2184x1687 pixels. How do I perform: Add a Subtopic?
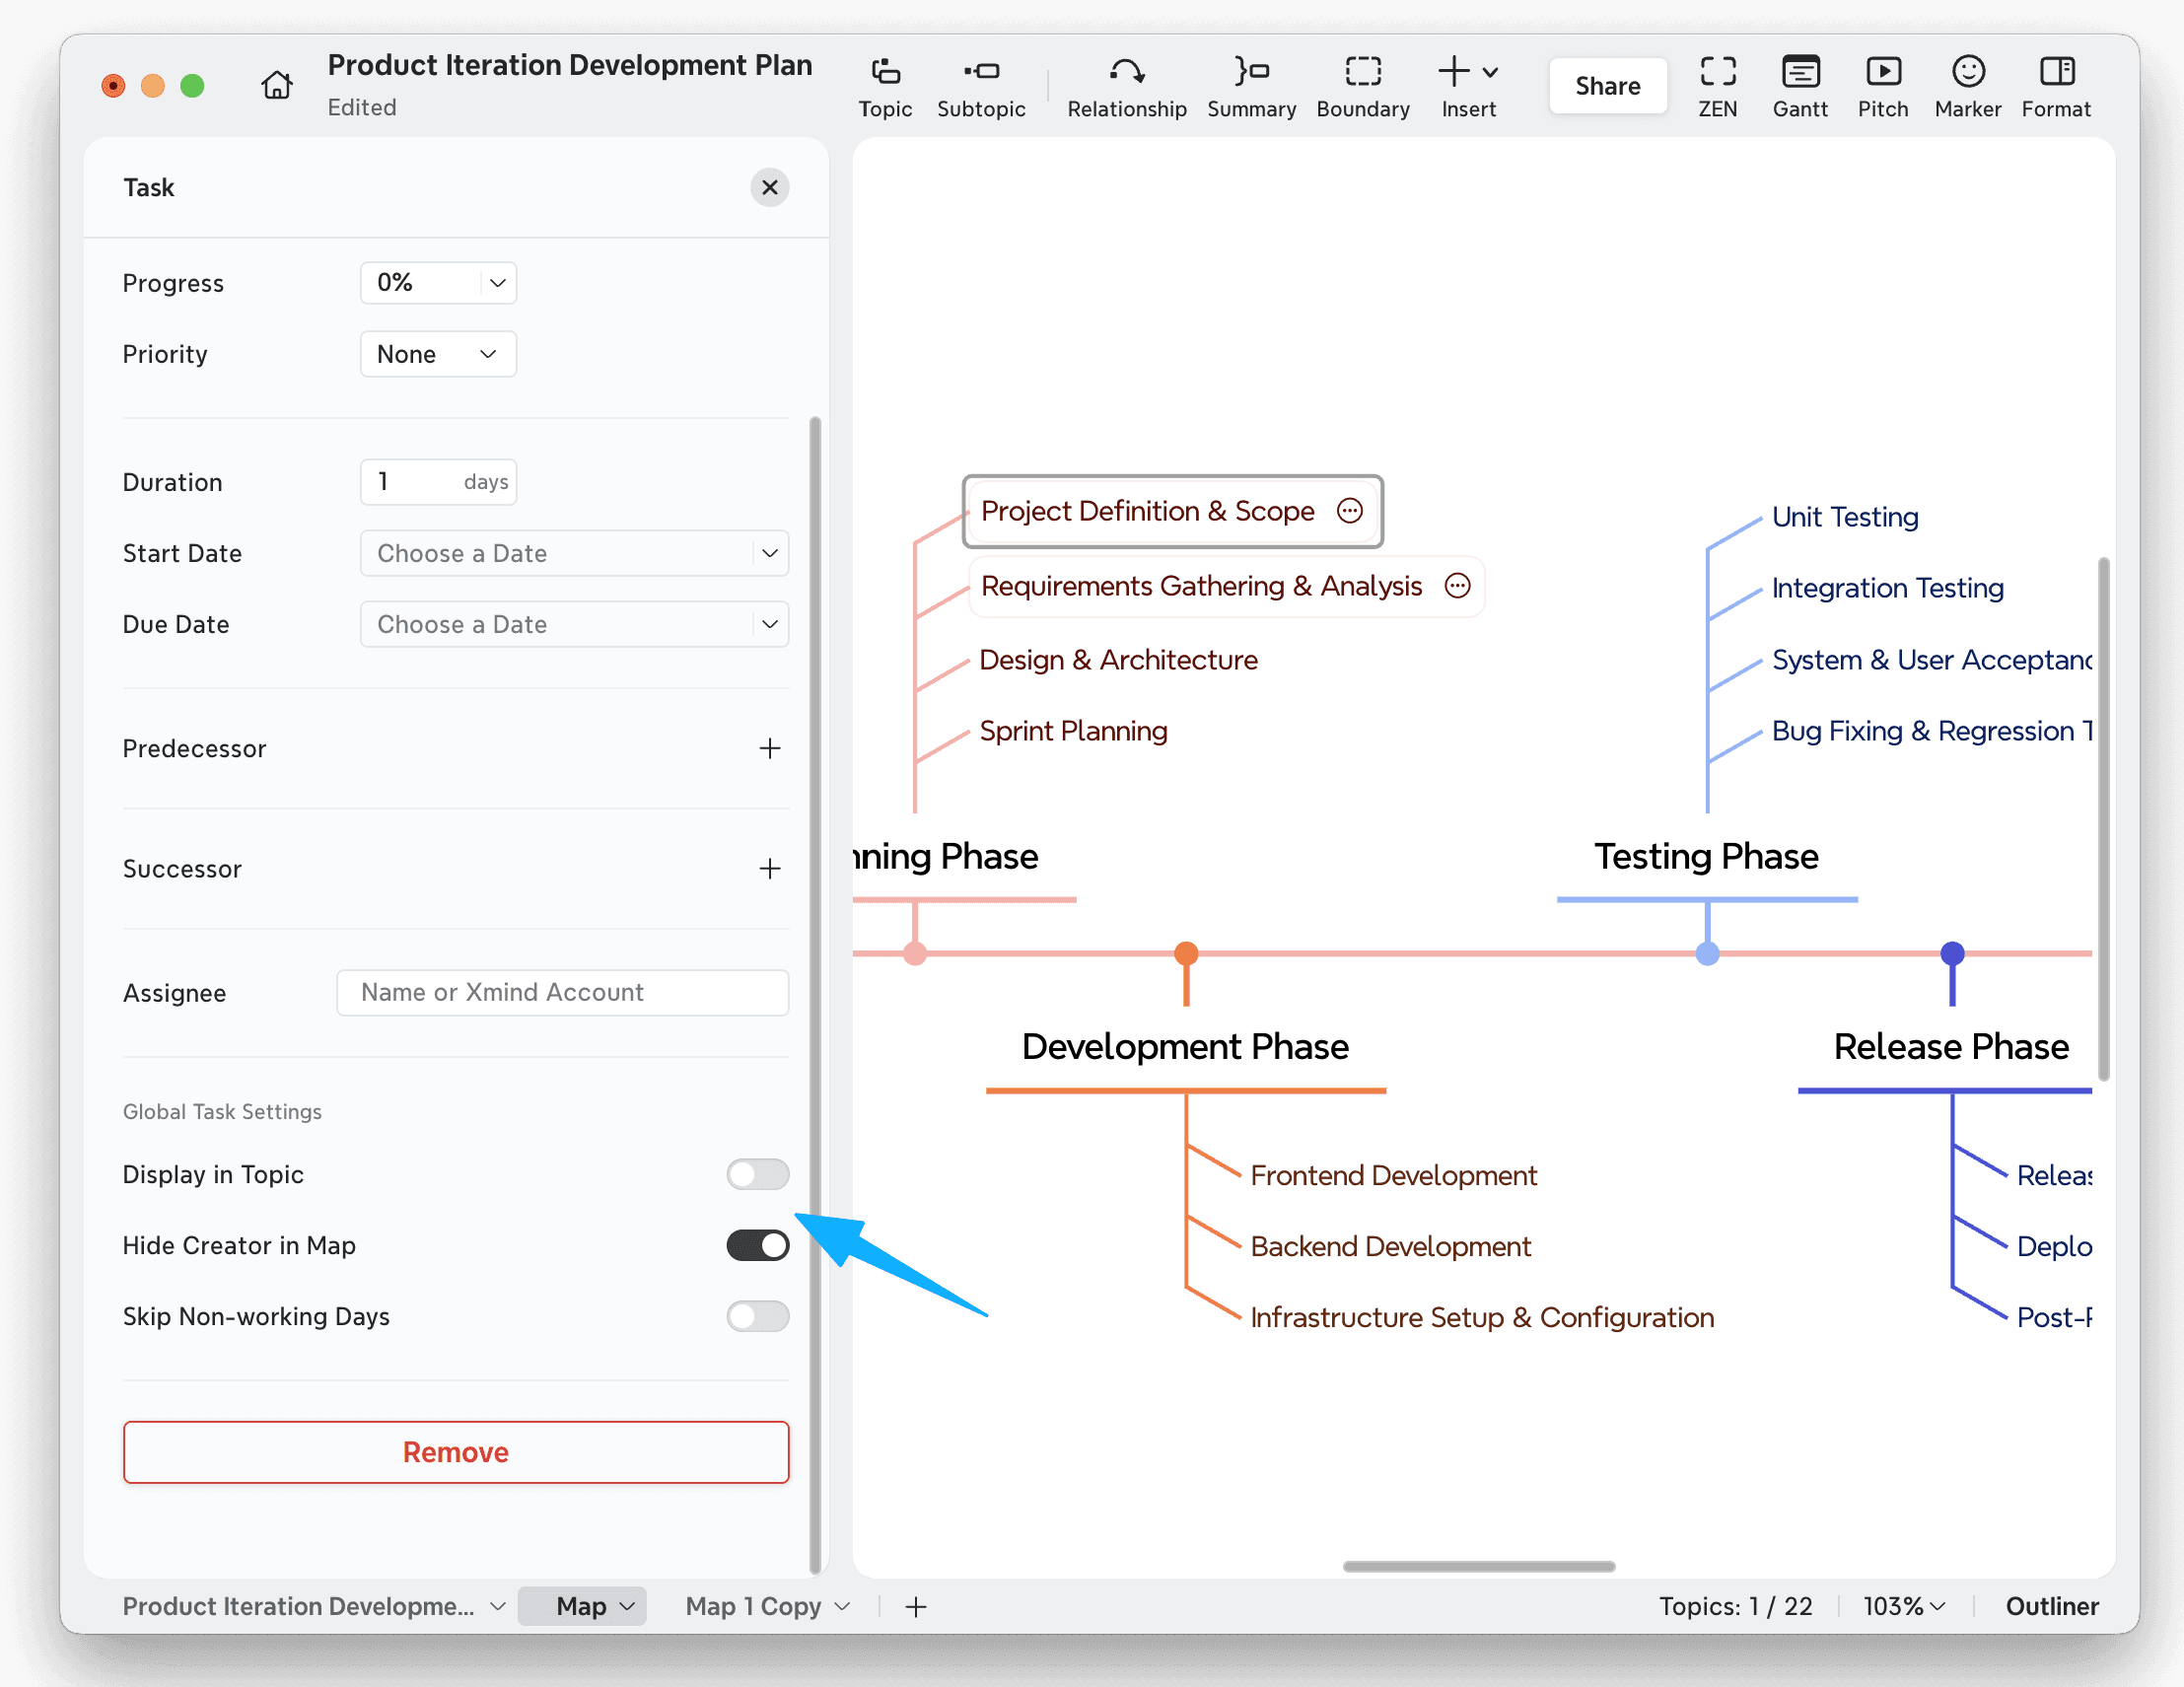coord(981,85)
